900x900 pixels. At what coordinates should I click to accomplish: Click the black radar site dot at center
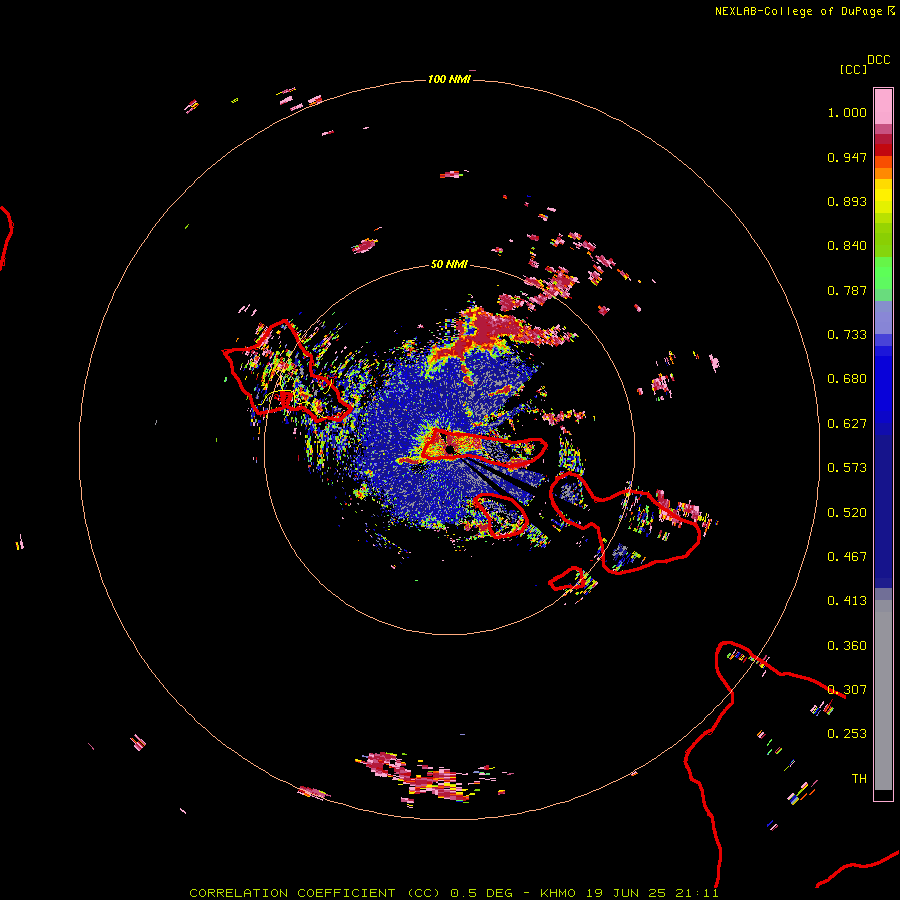(x=450, y=449)
